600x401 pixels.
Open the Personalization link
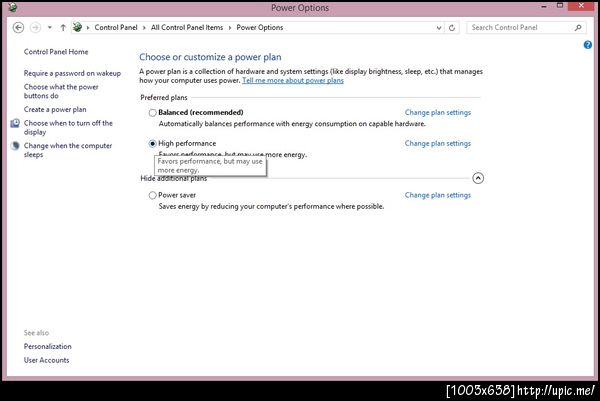click(47, 346)
